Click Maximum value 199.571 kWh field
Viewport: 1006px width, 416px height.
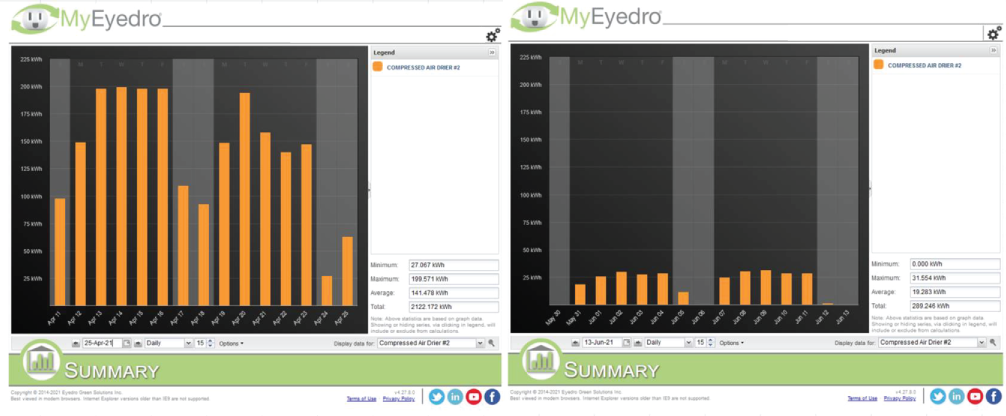pos(454,279)
